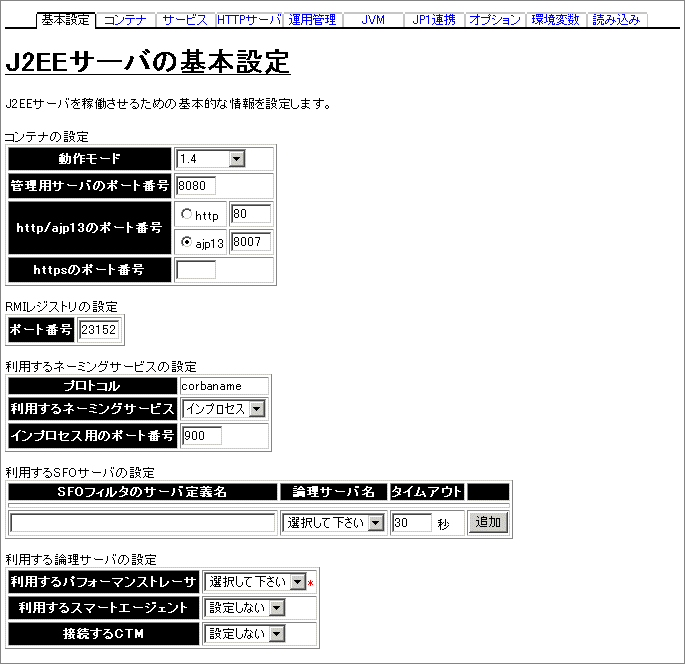Go to the HTTPサーバ tab
Screen dimensions: 685x664
click(249, 20)
